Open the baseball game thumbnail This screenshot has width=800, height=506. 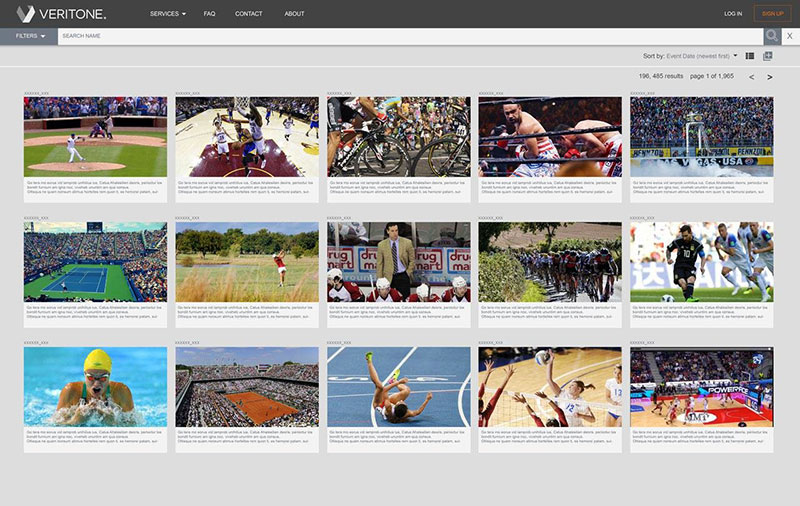point(95,137)
